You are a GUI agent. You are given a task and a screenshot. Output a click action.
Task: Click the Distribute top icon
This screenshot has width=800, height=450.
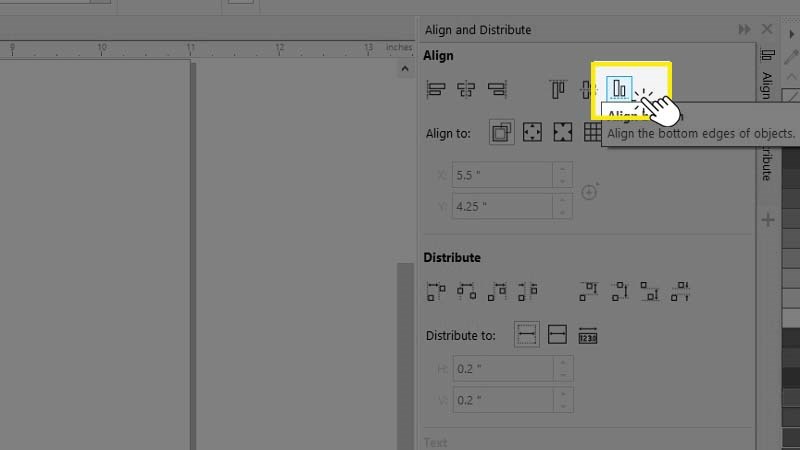click(x=589, y=291)
